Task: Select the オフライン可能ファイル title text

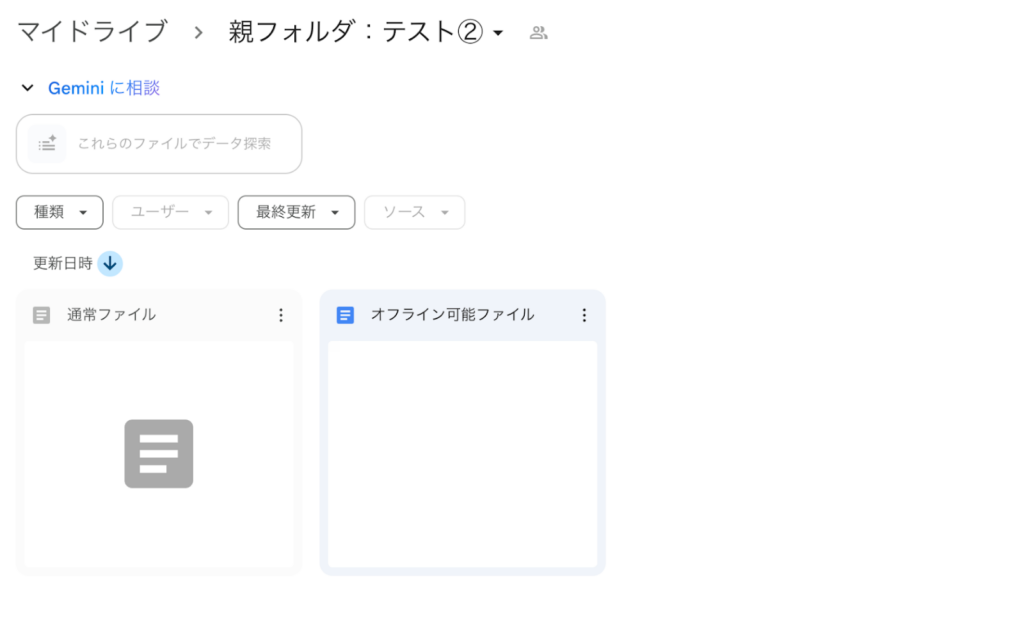Action: point(452,315)
